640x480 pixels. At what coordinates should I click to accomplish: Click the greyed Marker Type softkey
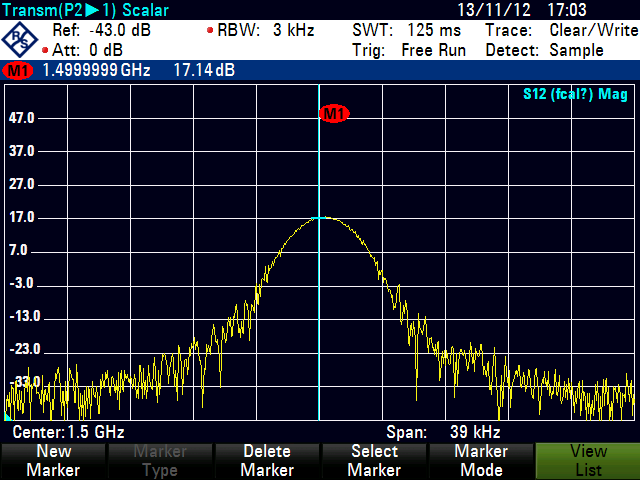160,460
